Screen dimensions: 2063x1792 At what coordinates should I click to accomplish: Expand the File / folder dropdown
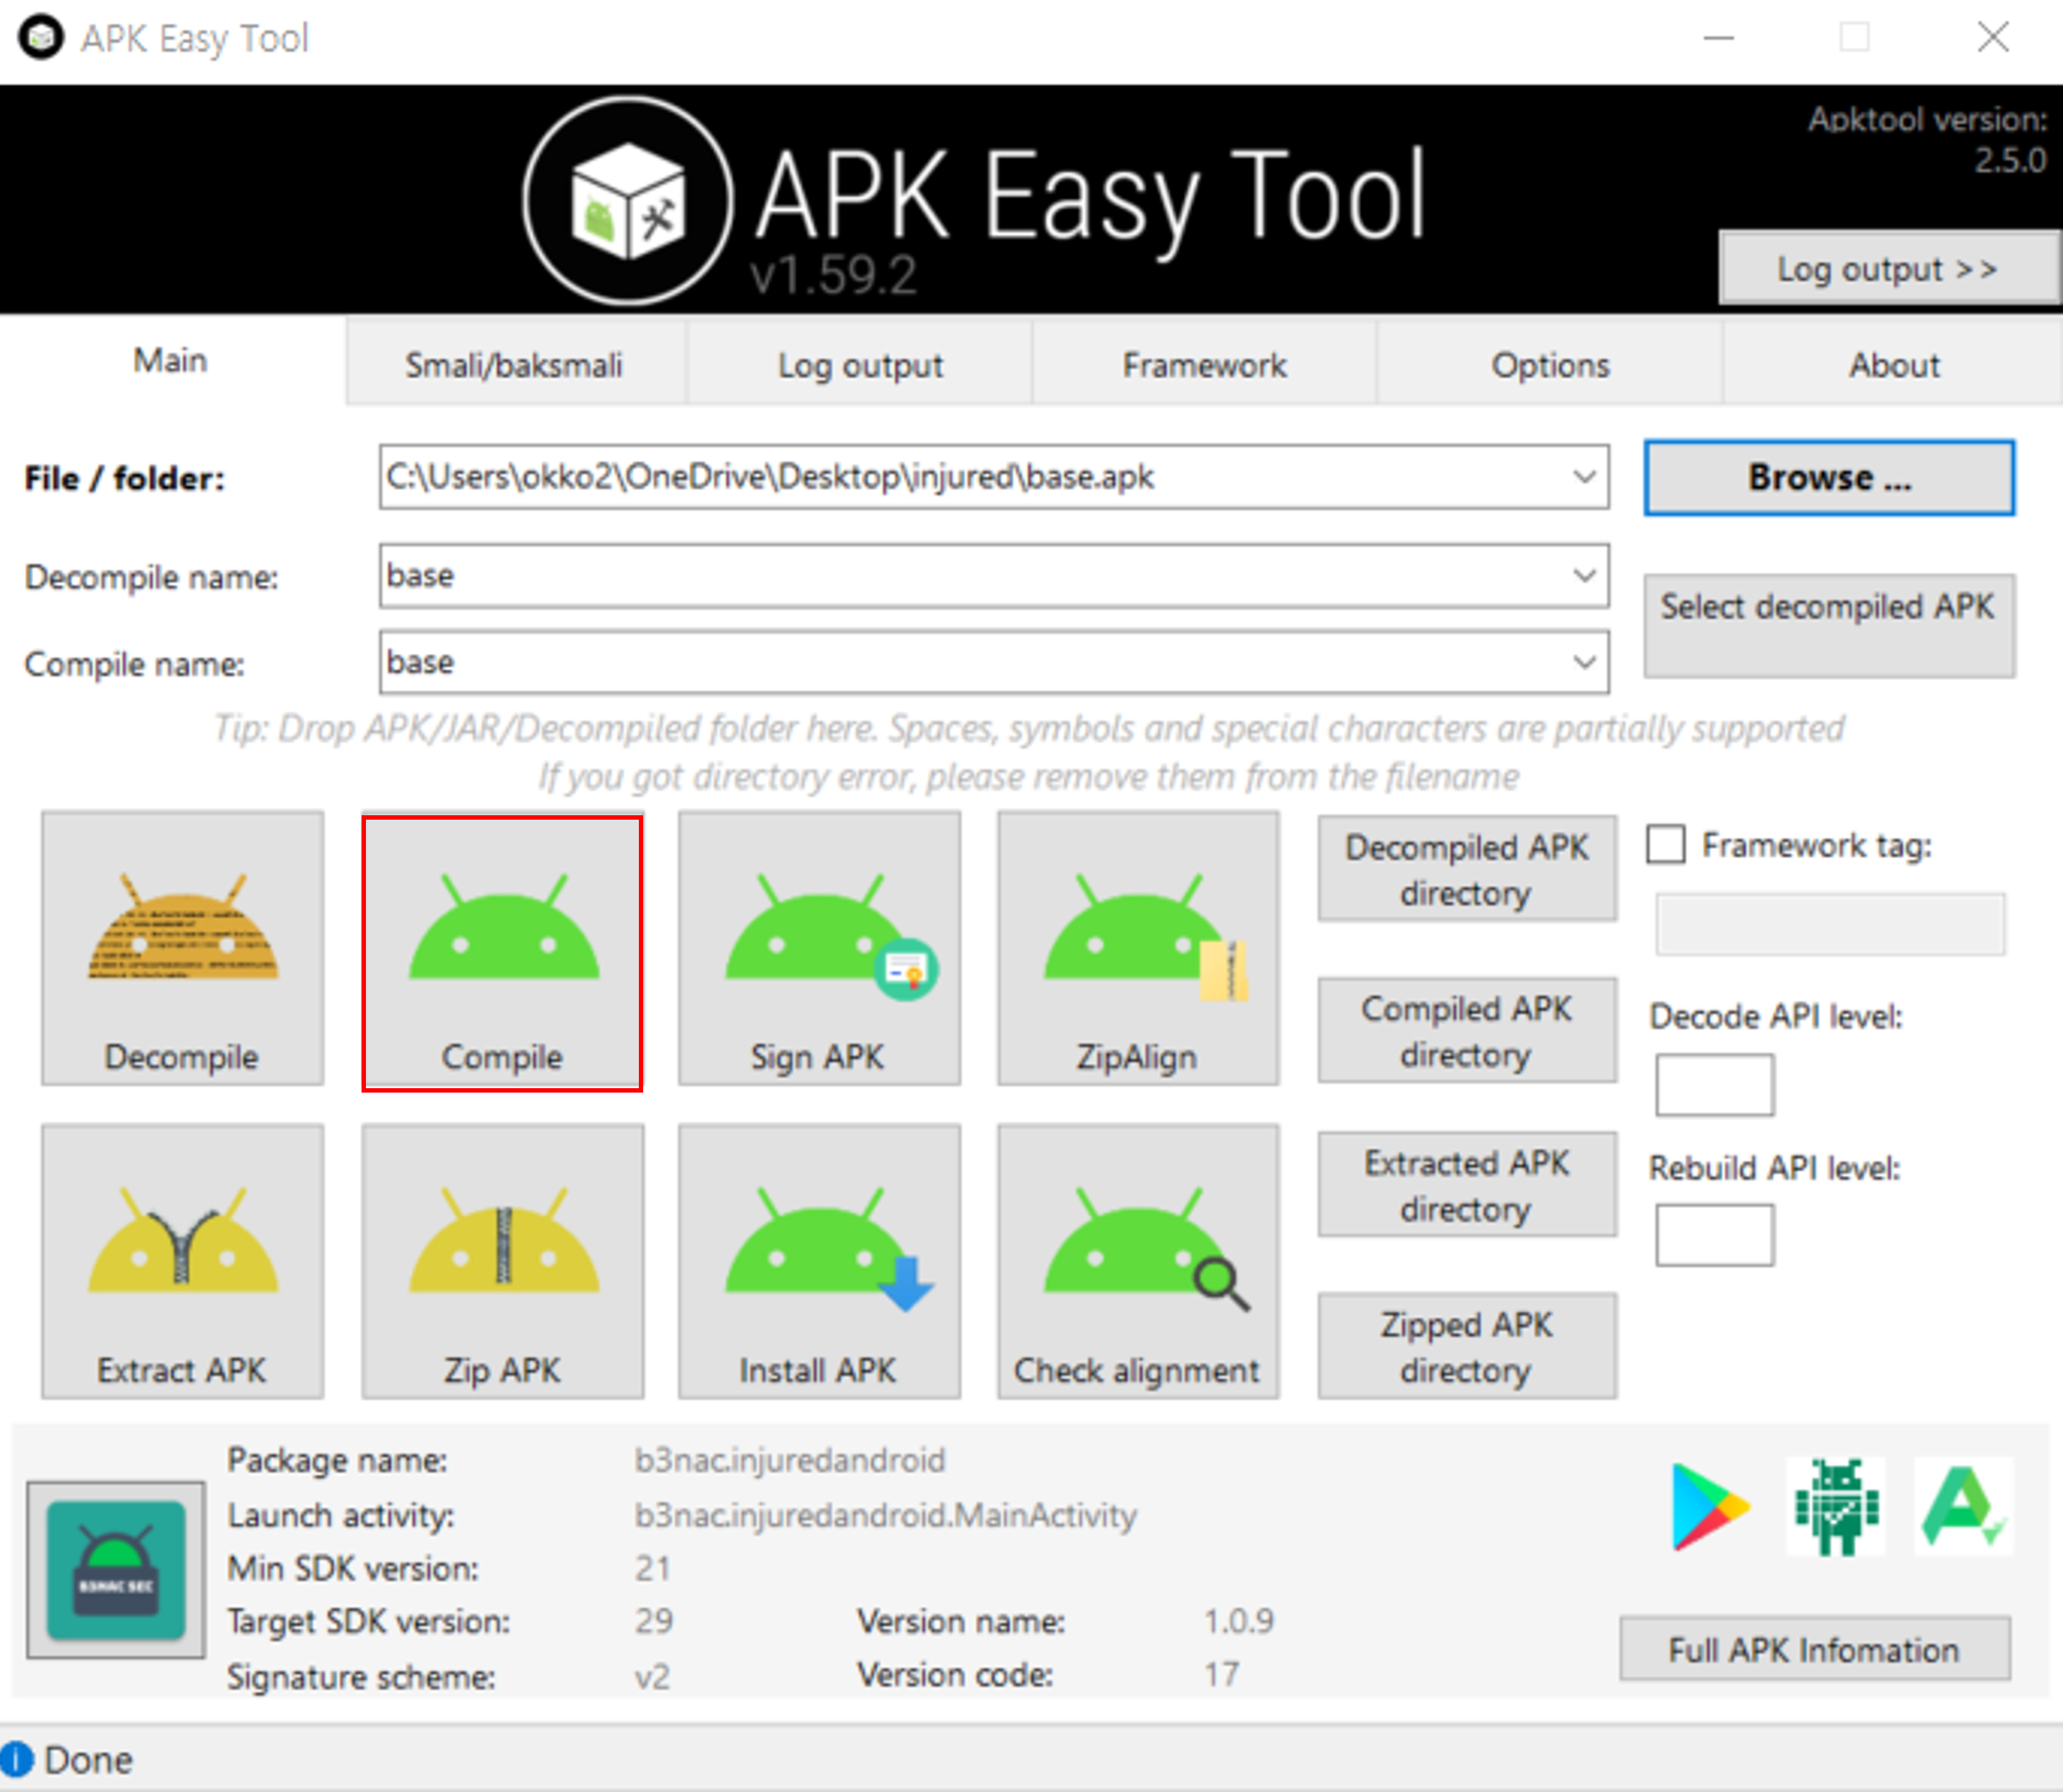point(1584,477)
